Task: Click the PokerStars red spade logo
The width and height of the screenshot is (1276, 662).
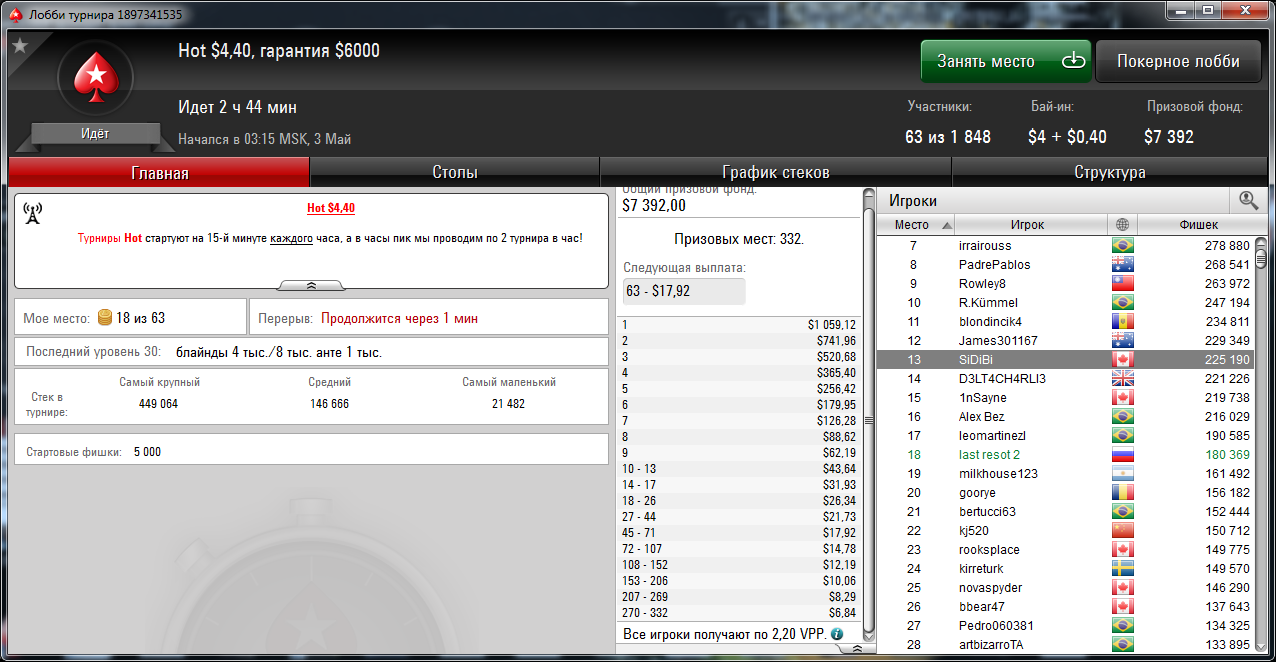Action: (x=96, y=79)
